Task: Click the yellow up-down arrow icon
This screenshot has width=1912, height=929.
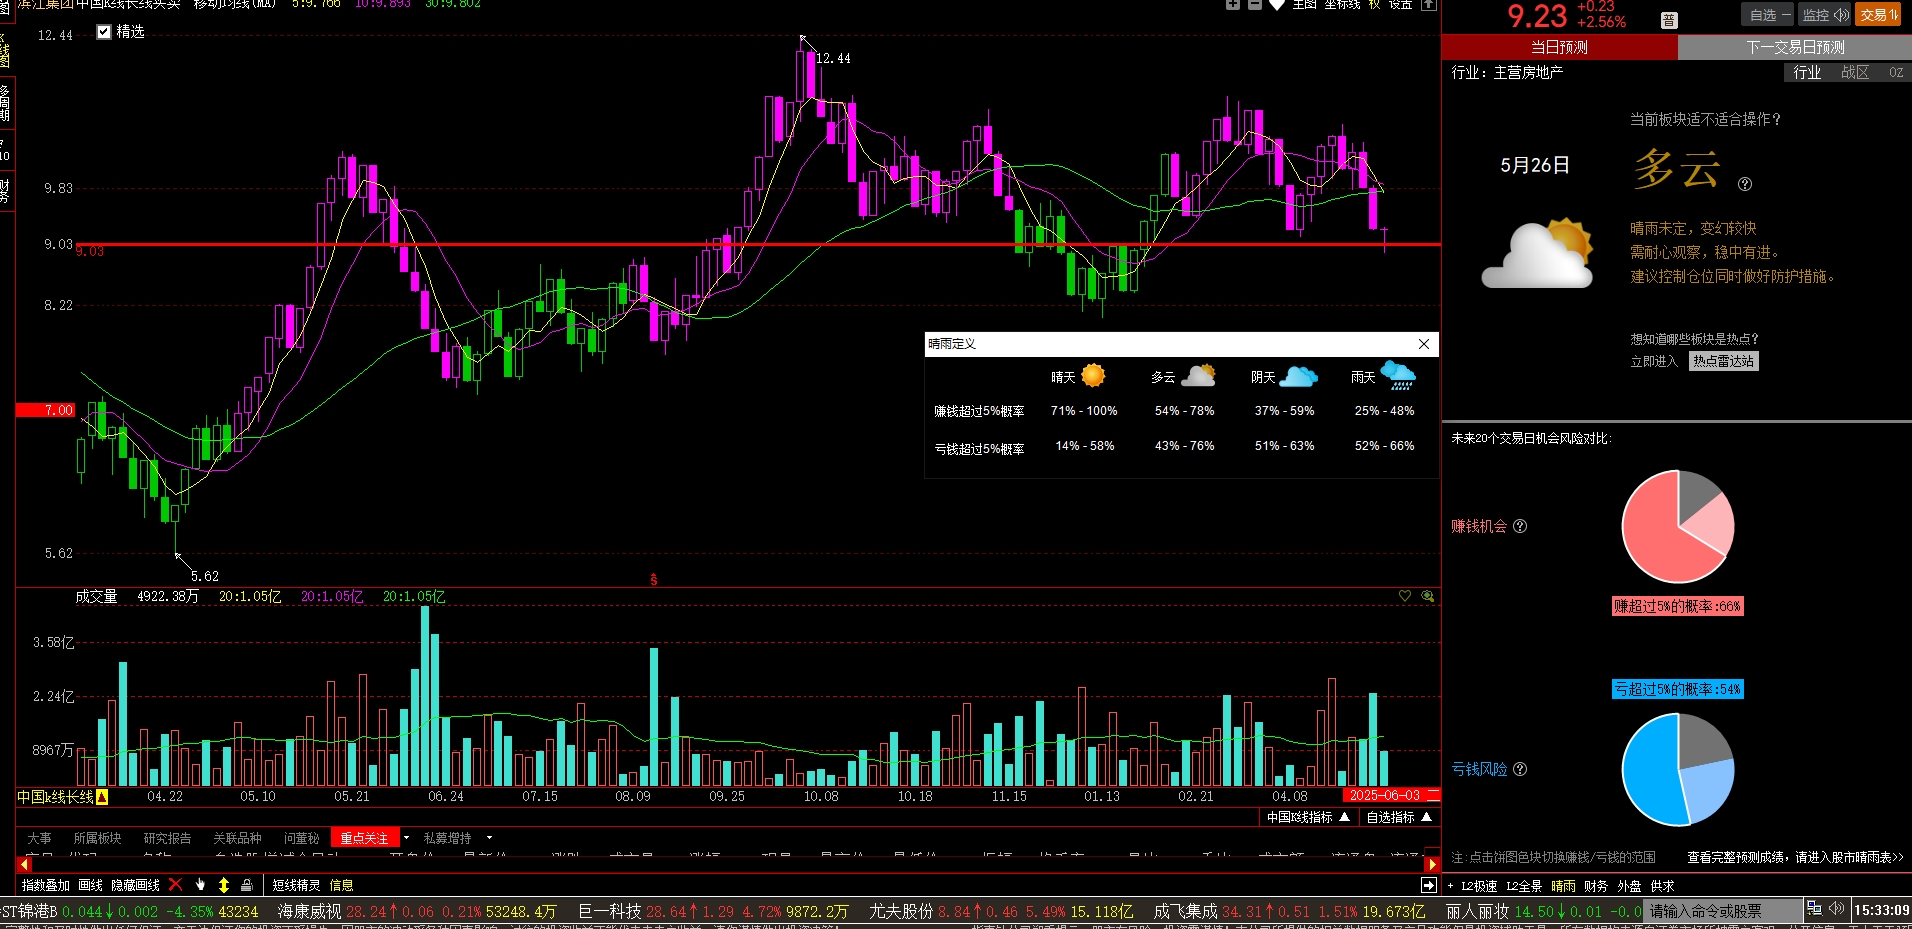Action: pos(224,885)
